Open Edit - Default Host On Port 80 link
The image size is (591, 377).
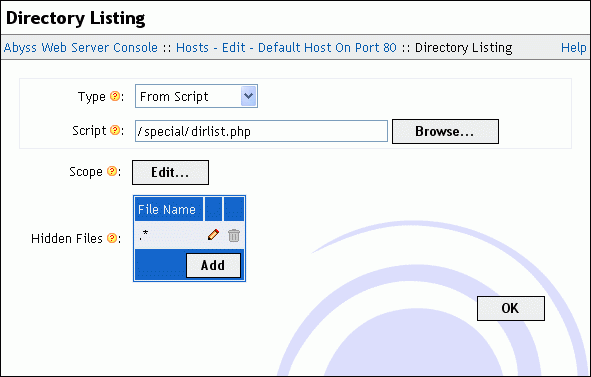click(x=309, y=48)
